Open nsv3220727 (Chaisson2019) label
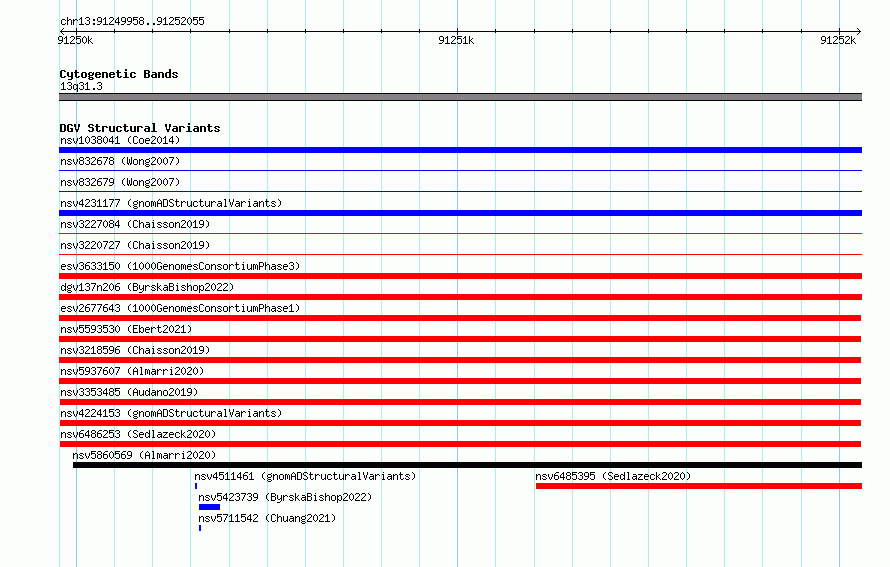This screenshot has width=890, height=567. pyautogui.click(x=135, y=245)
